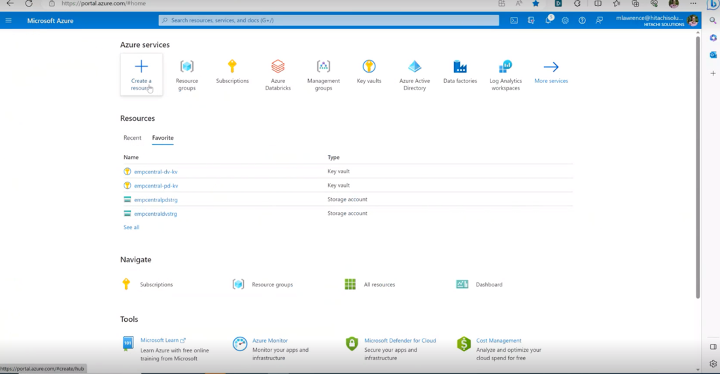Open Data factories service
720x374 pixels.
pyautogui.click(x=460, y=72)
